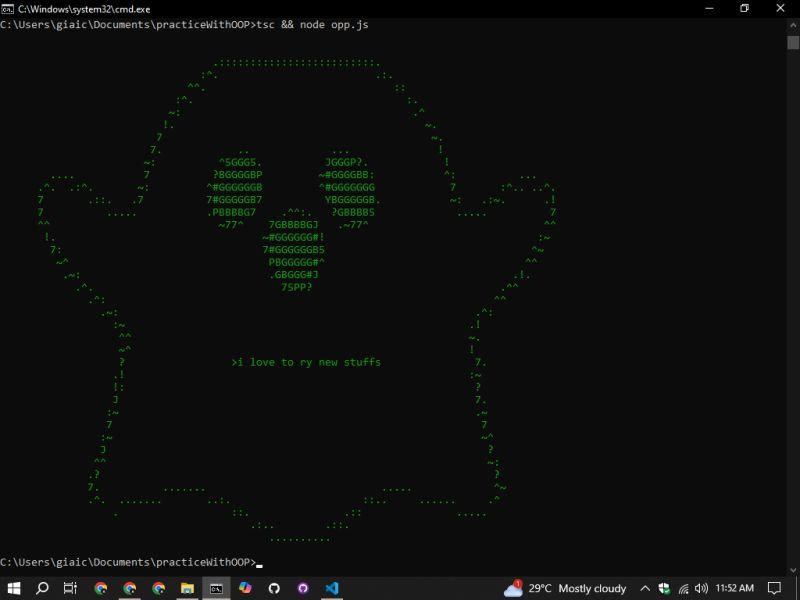Open the Windows Start menu
The height and width of the screenshot is (600, 800).
click(x=14, y=588)
